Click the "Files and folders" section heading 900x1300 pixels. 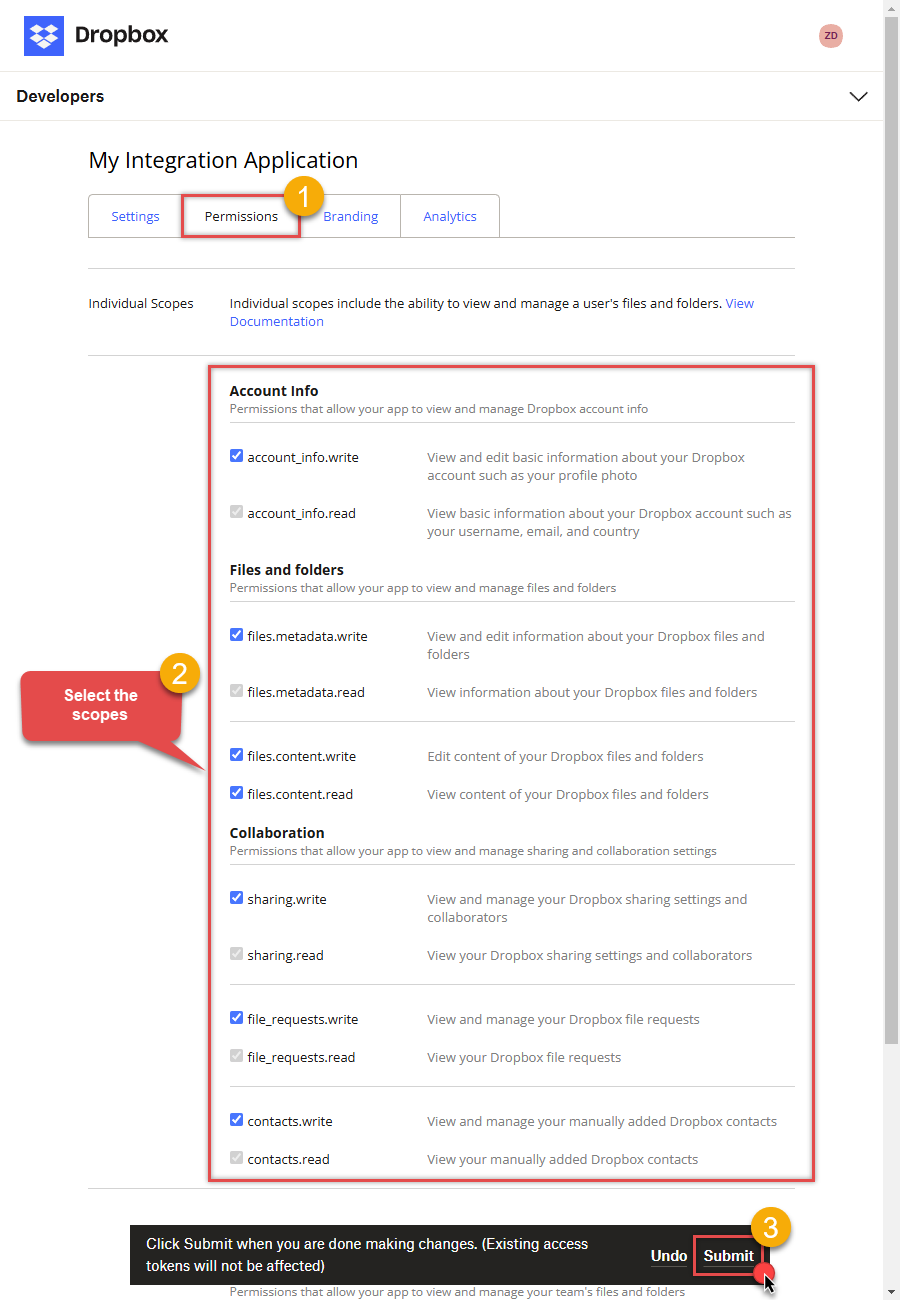pyautogui.click(x=287, y=570)
